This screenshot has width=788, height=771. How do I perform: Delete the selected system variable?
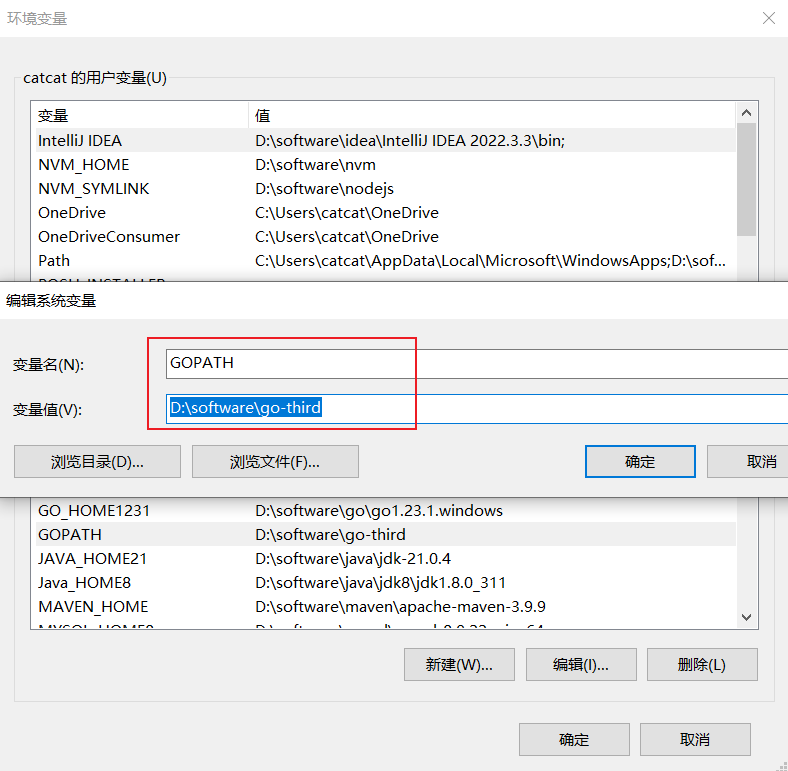[x=702, y=665]
